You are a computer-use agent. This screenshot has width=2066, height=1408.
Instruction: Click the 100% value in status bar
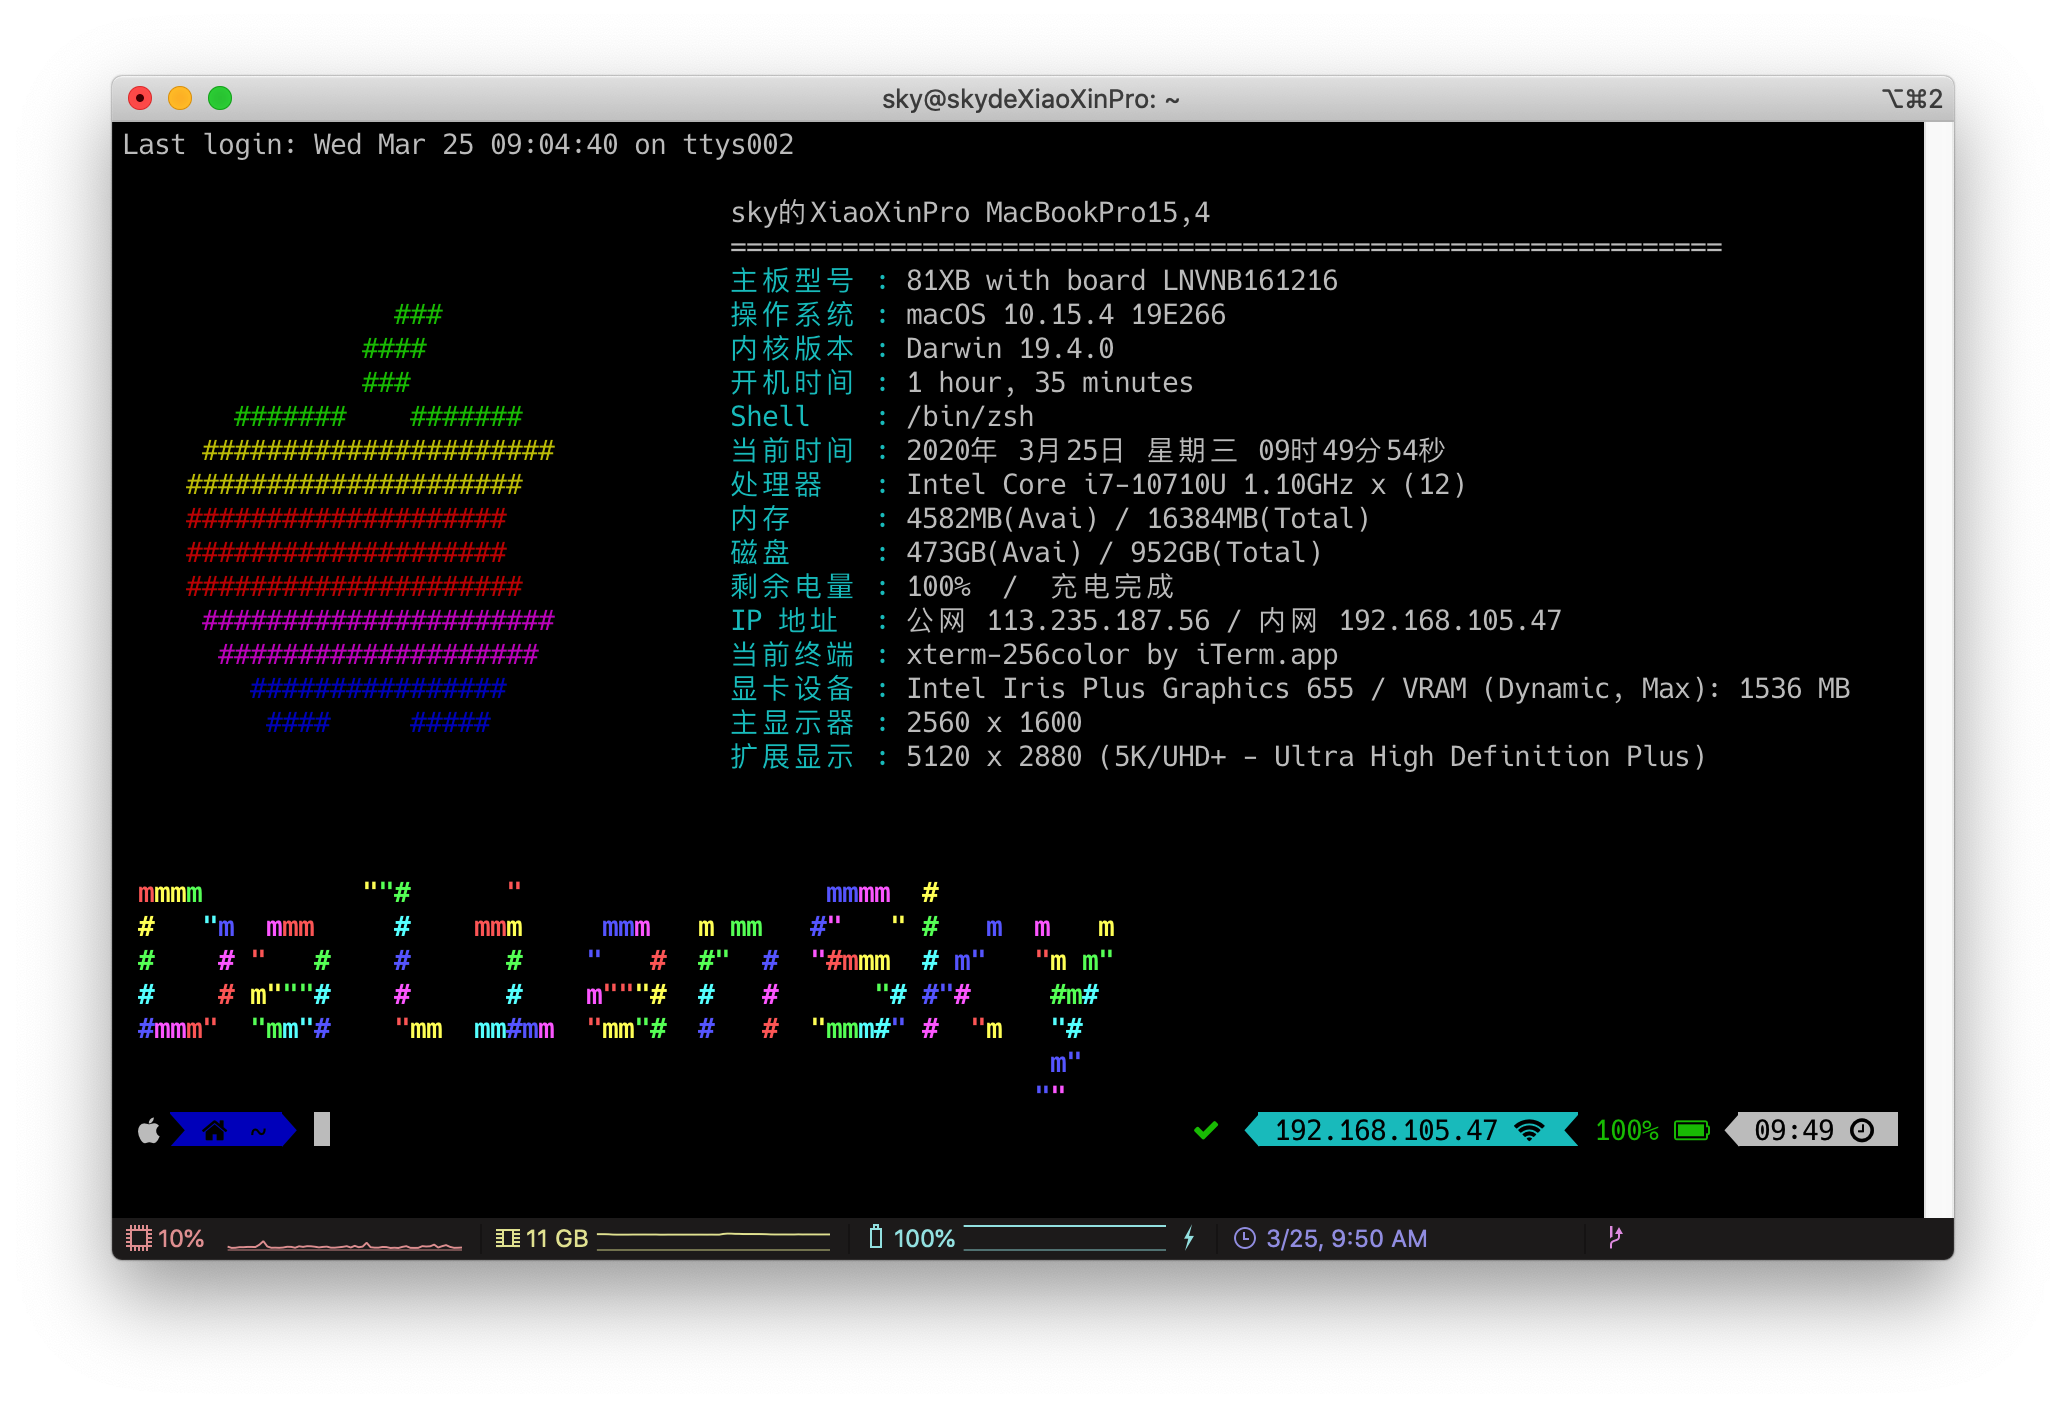point(924,1238)
